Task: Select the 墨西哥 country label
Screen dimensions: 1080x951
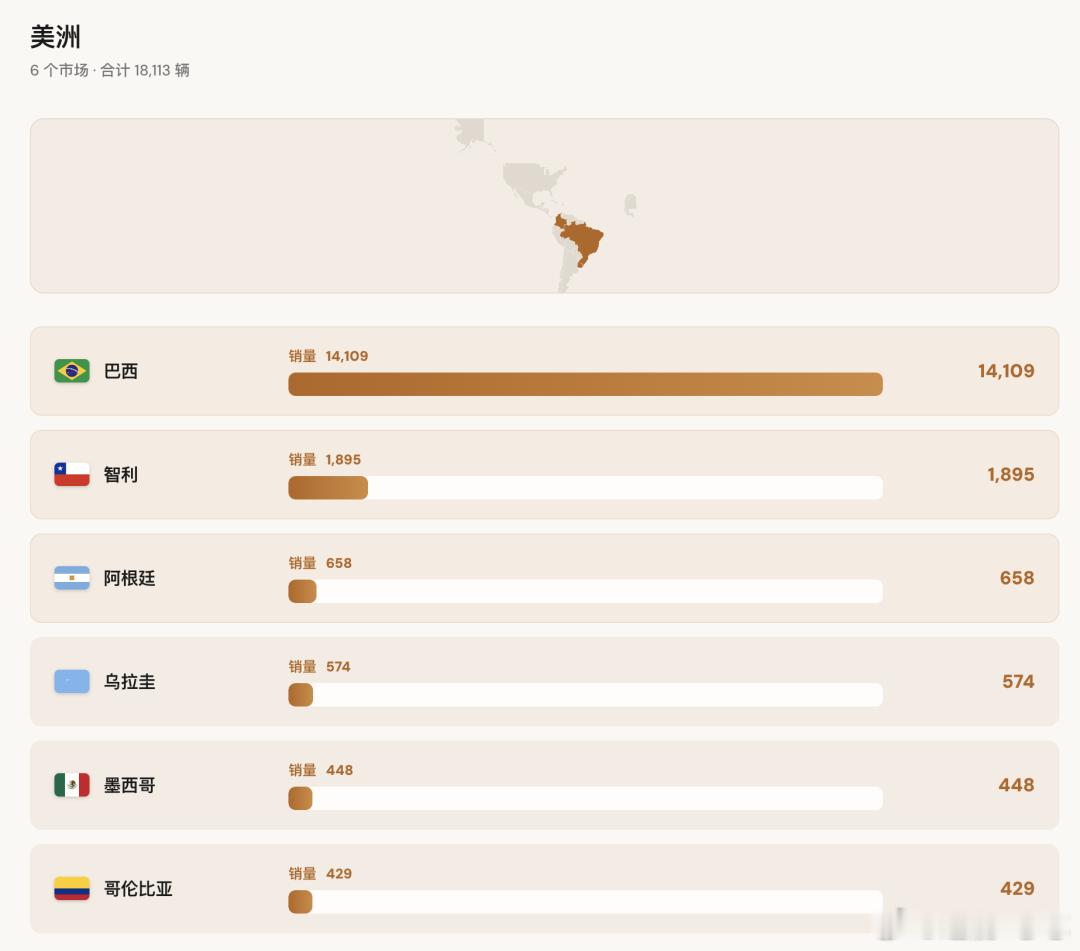Action: pos(129,785)
